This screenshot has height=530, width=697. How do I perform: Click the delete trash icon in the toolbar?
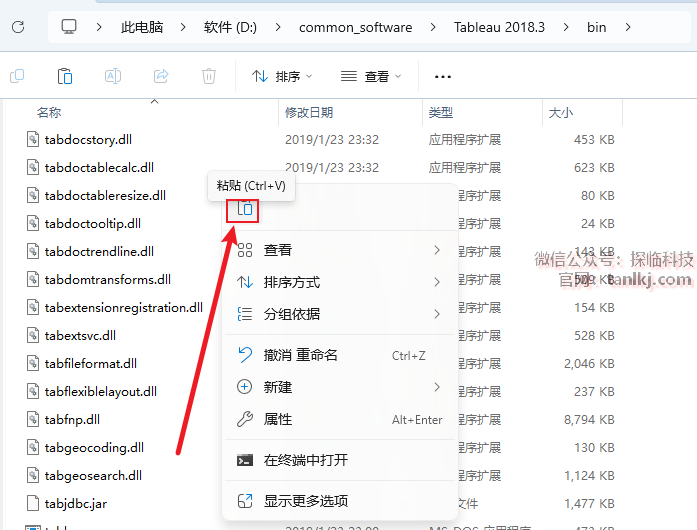[209, 76]
